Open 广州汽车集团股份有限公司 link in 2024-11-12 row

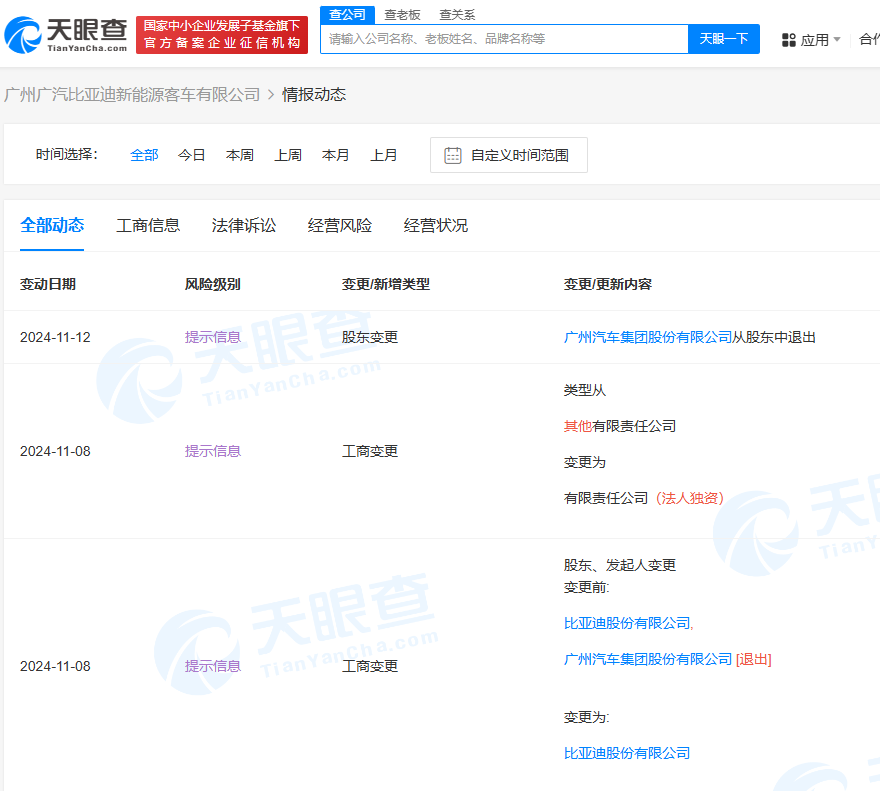tap(648, 337)
